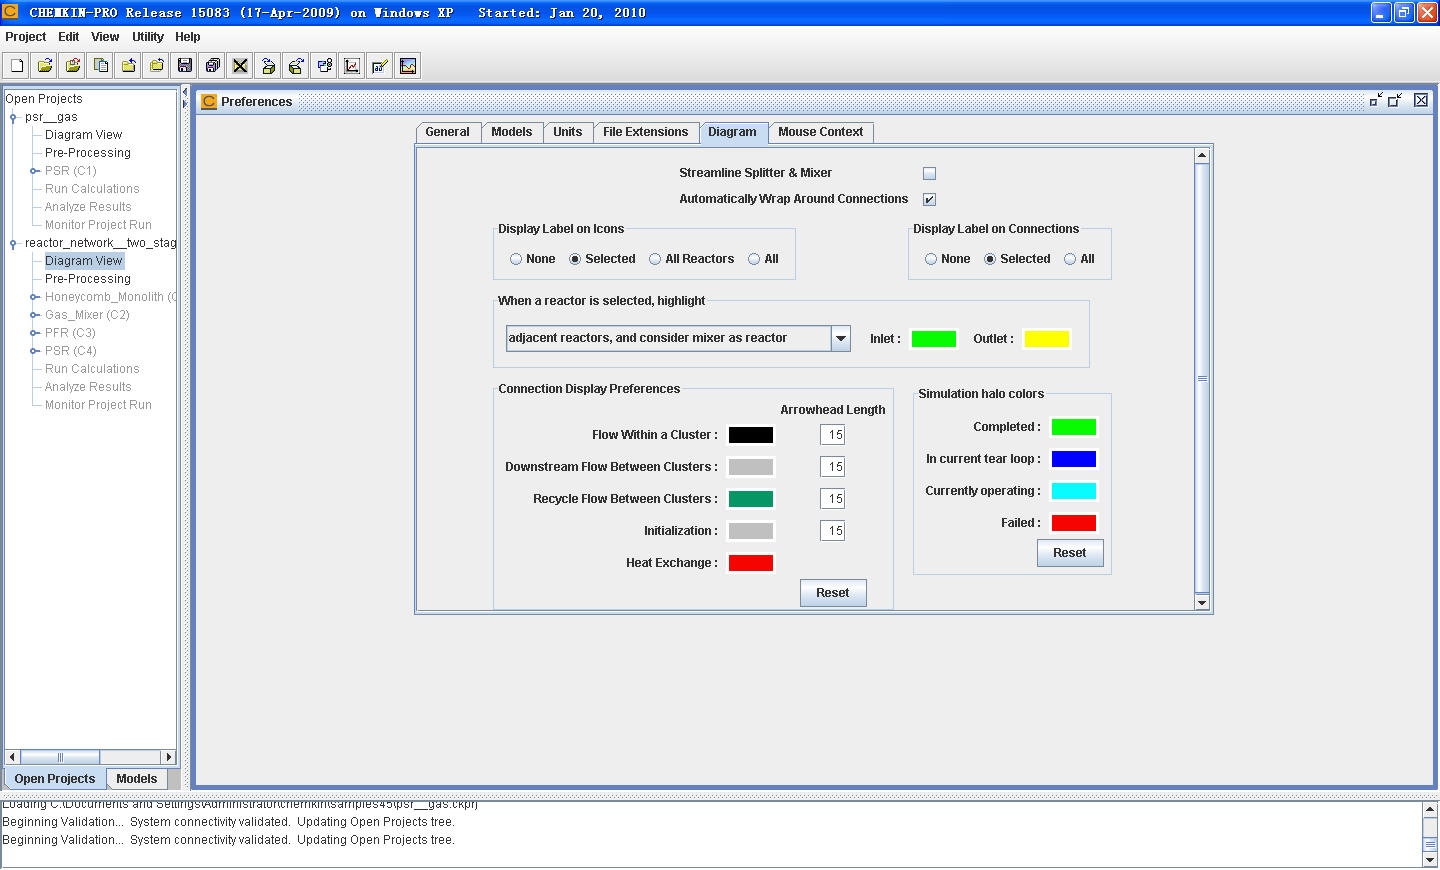Select the Open Projects tab below the tree
This screenshot has width=1440, height=870.
[55, 779]
